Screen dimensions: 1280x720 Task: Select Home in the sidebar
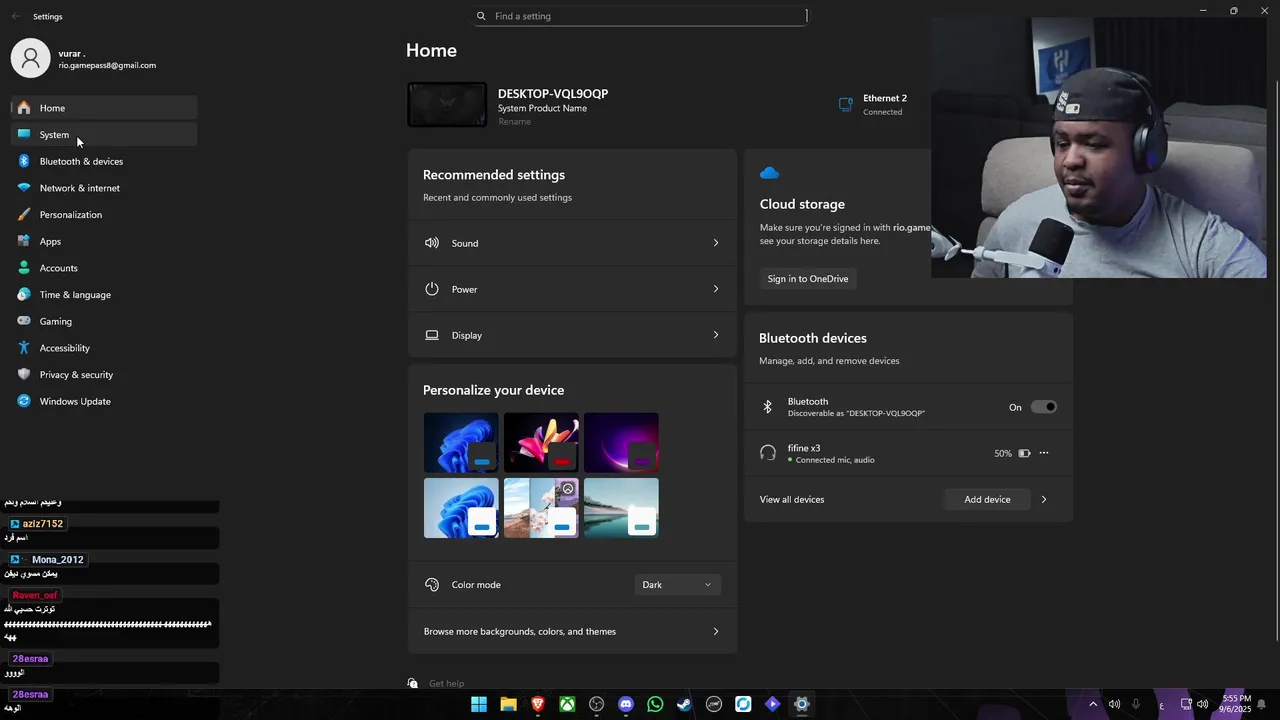[104, 108]
